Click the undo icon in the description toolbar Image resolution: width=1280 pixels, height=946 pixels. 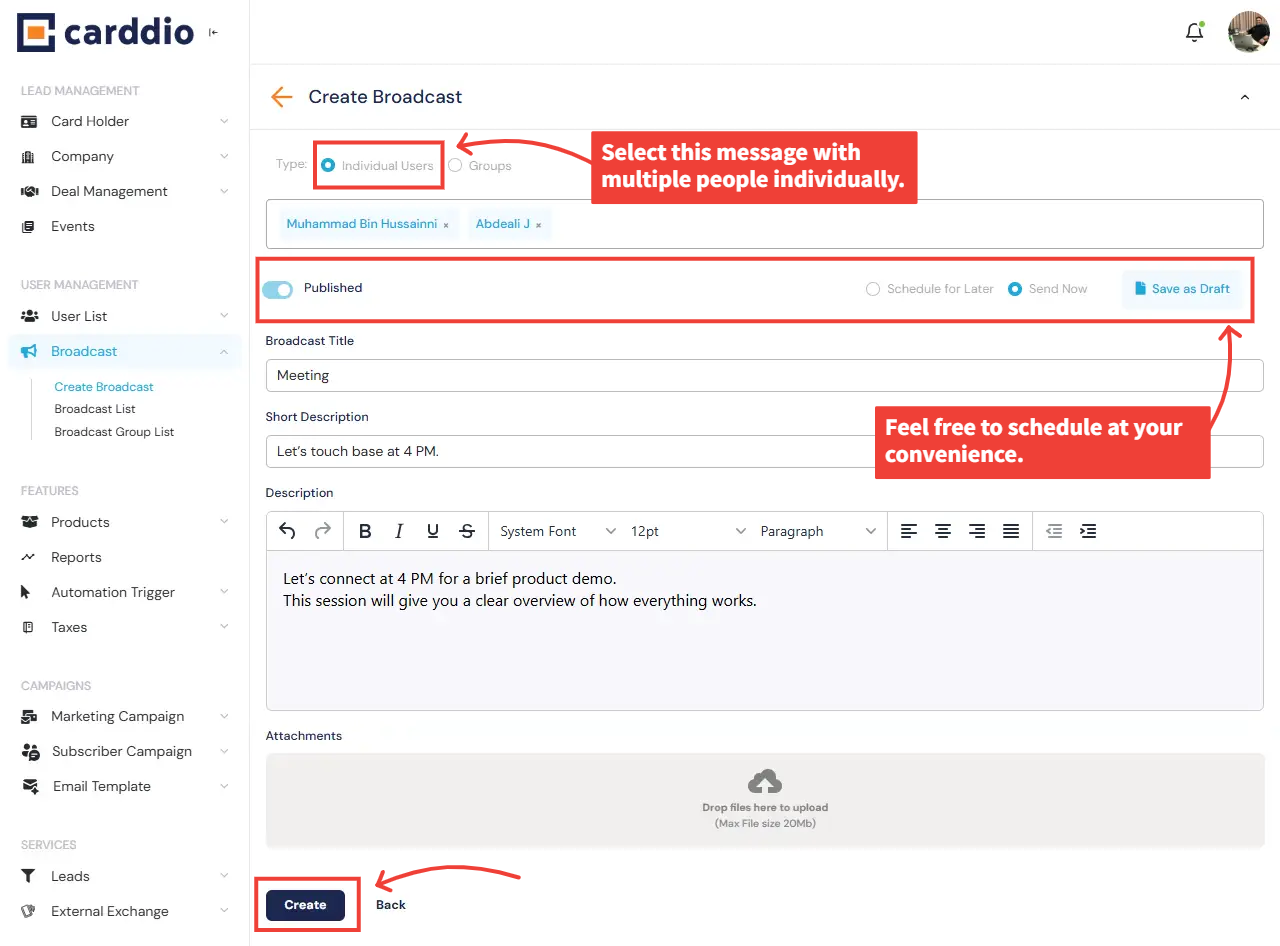[287, 531]
